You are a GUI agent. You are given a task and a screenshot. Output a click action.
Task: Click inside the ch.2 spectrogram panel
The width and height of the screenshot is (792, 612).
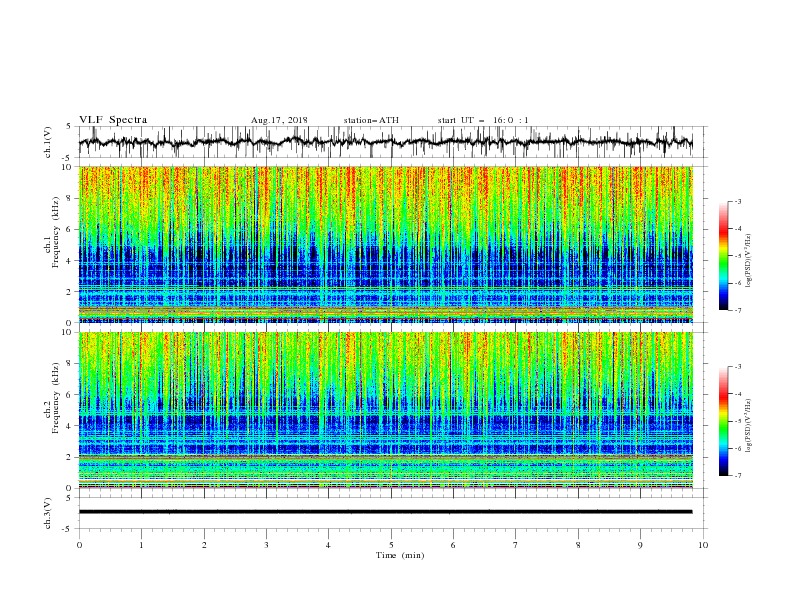[385, 410]
